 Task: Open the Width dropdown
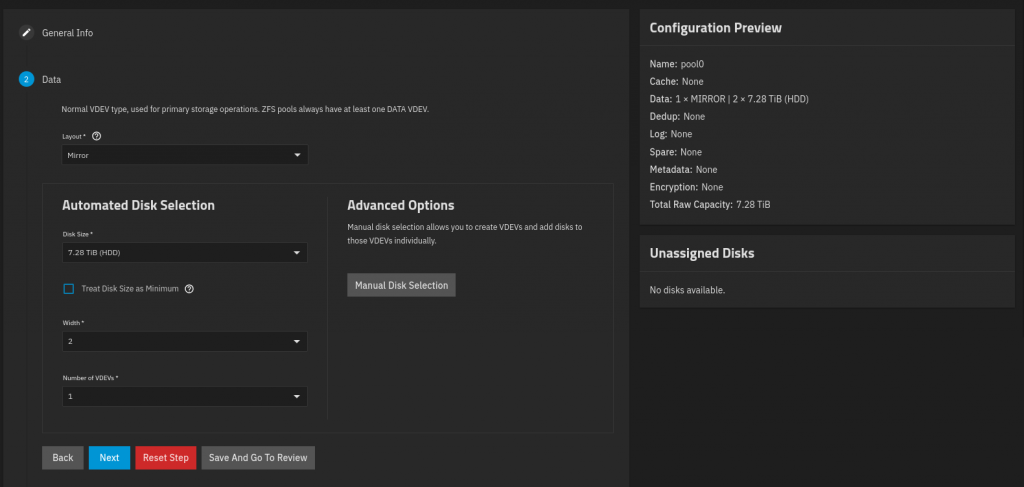184,342
